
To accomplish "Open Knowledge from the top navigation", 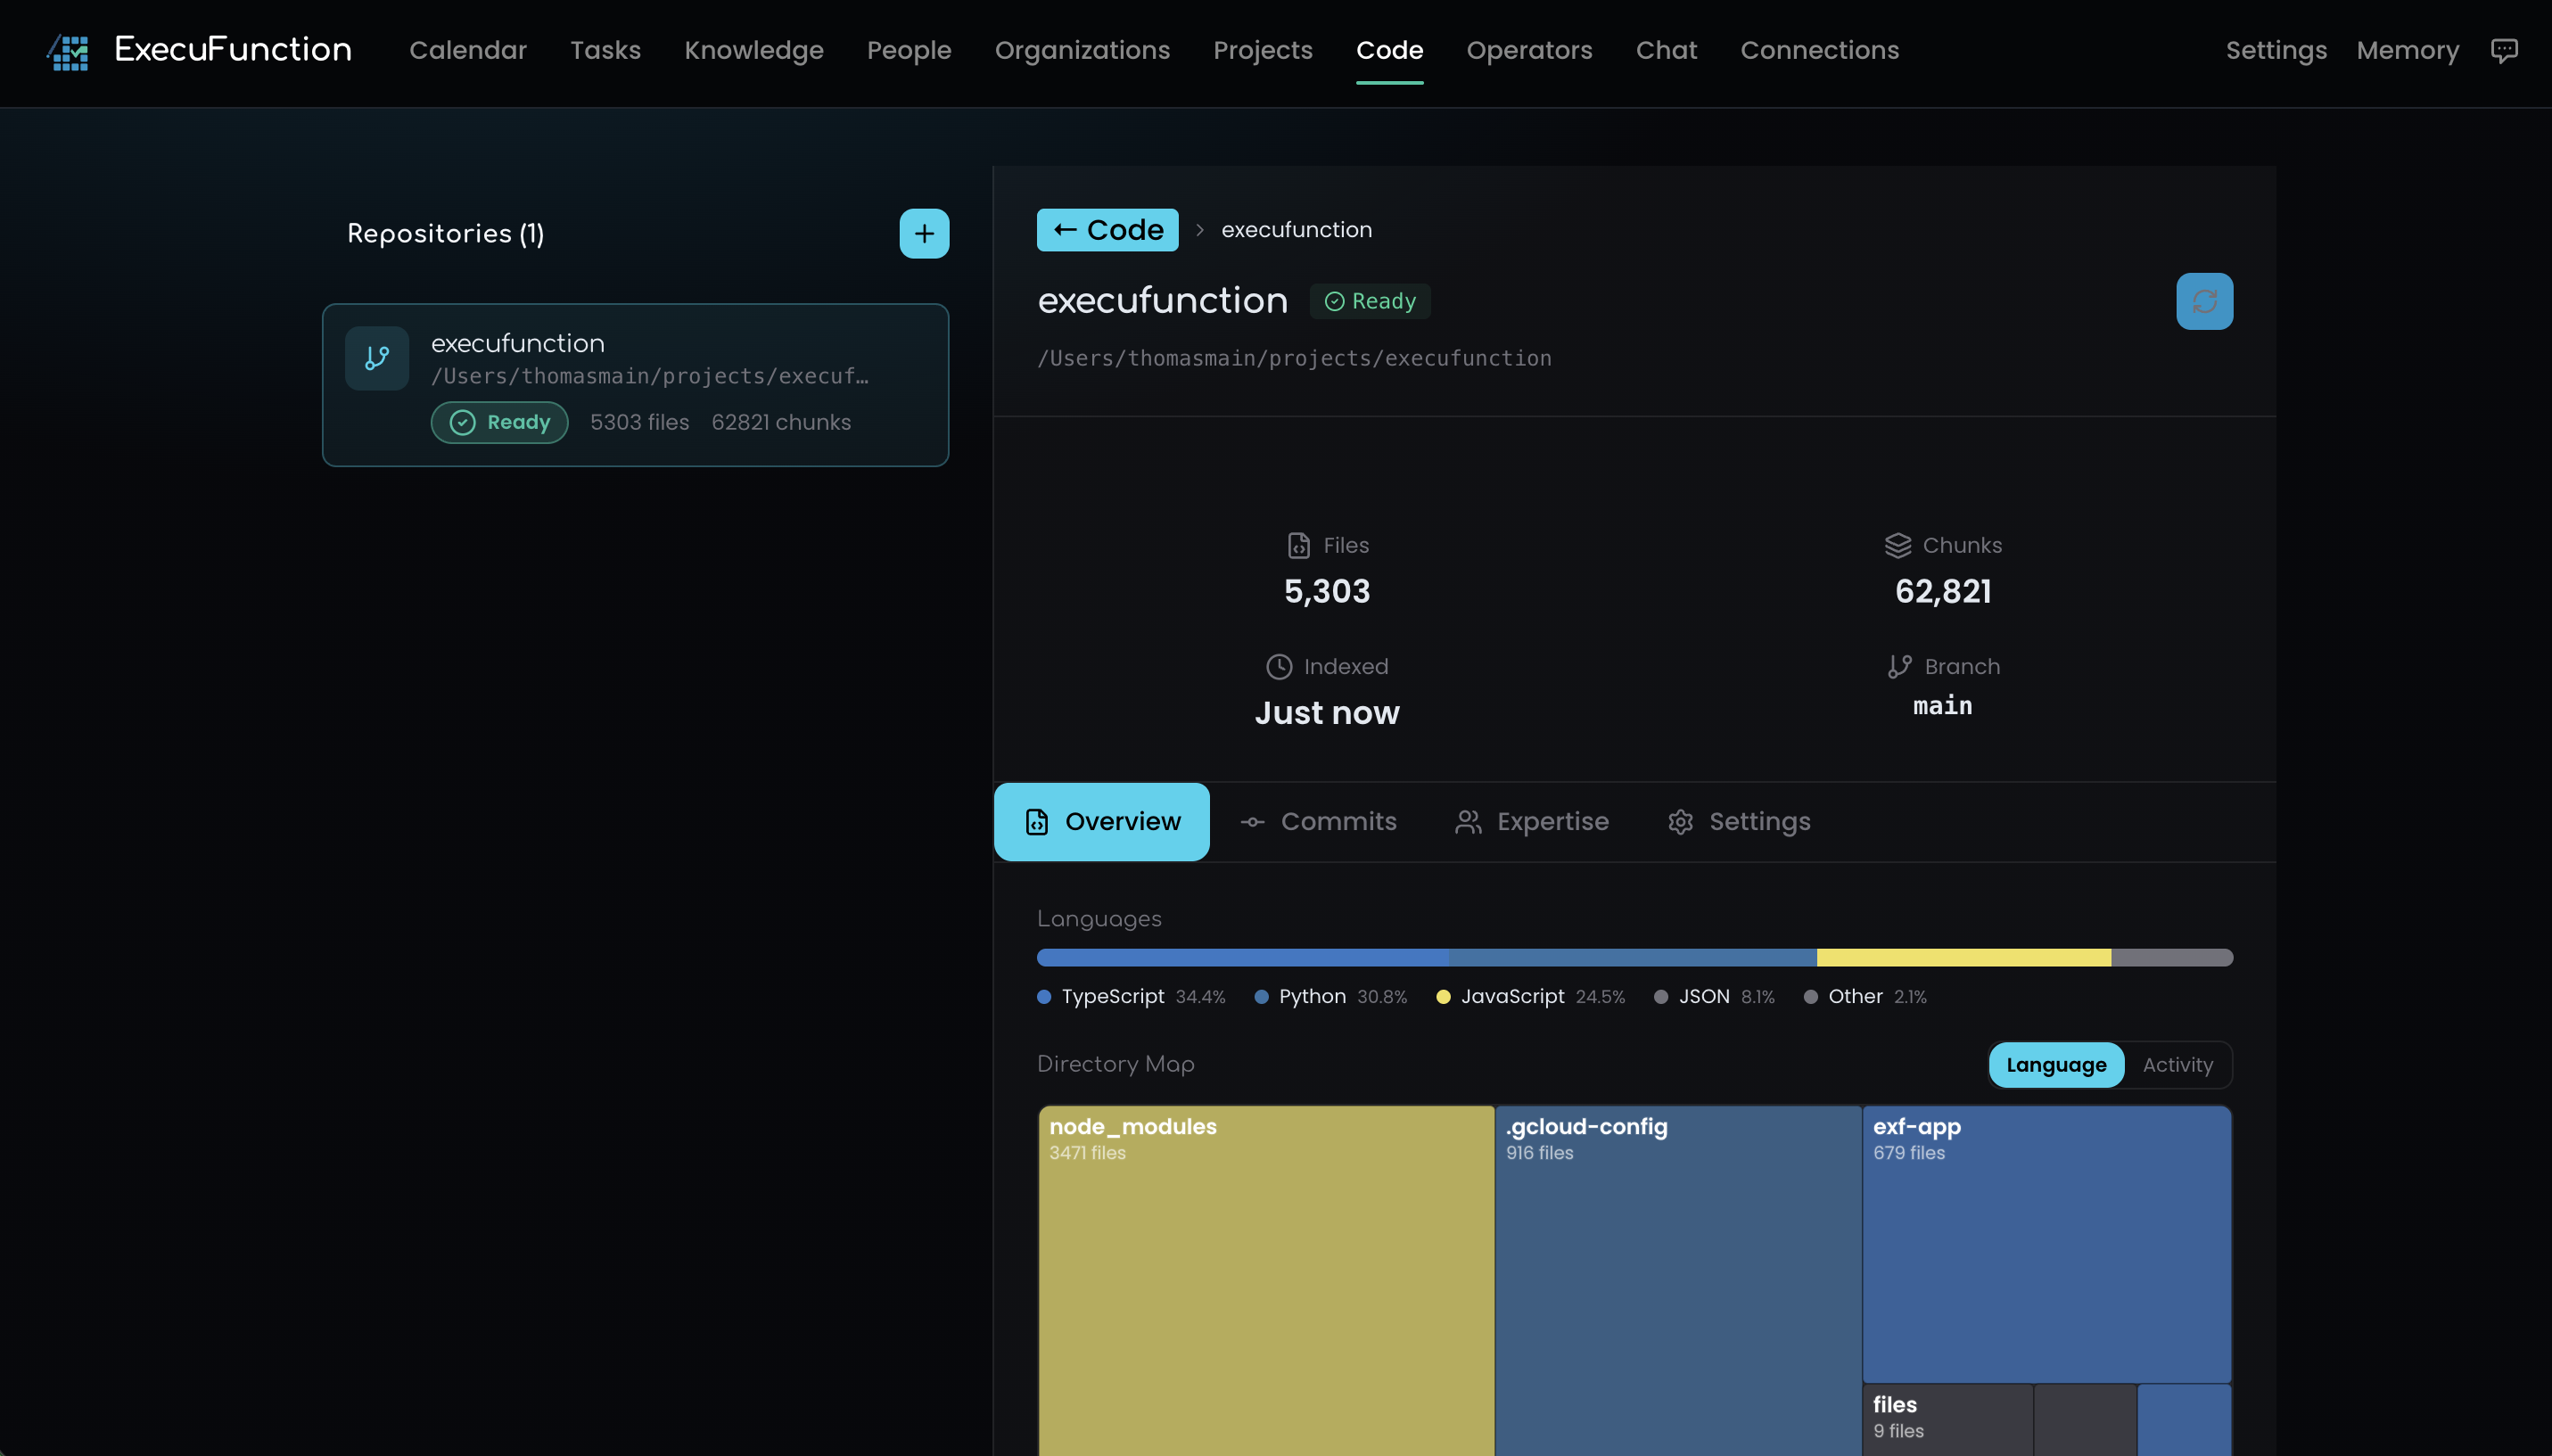I will click(754, 50).
